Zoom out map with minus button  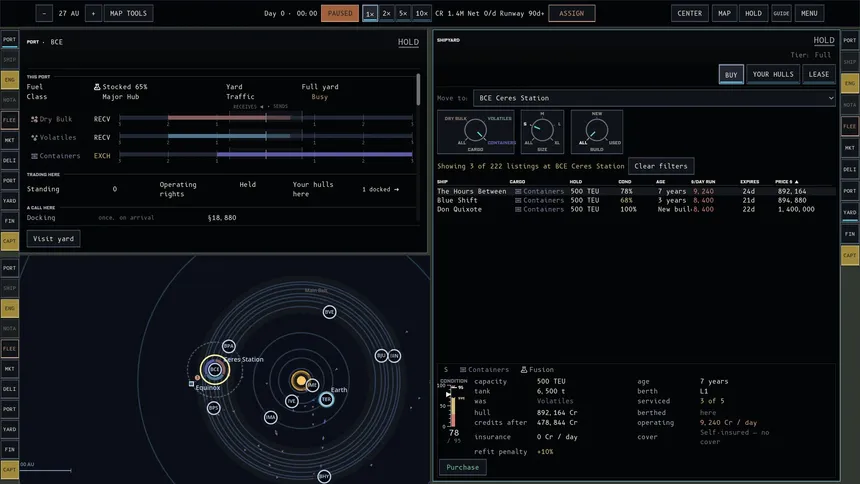coord(44,13)
